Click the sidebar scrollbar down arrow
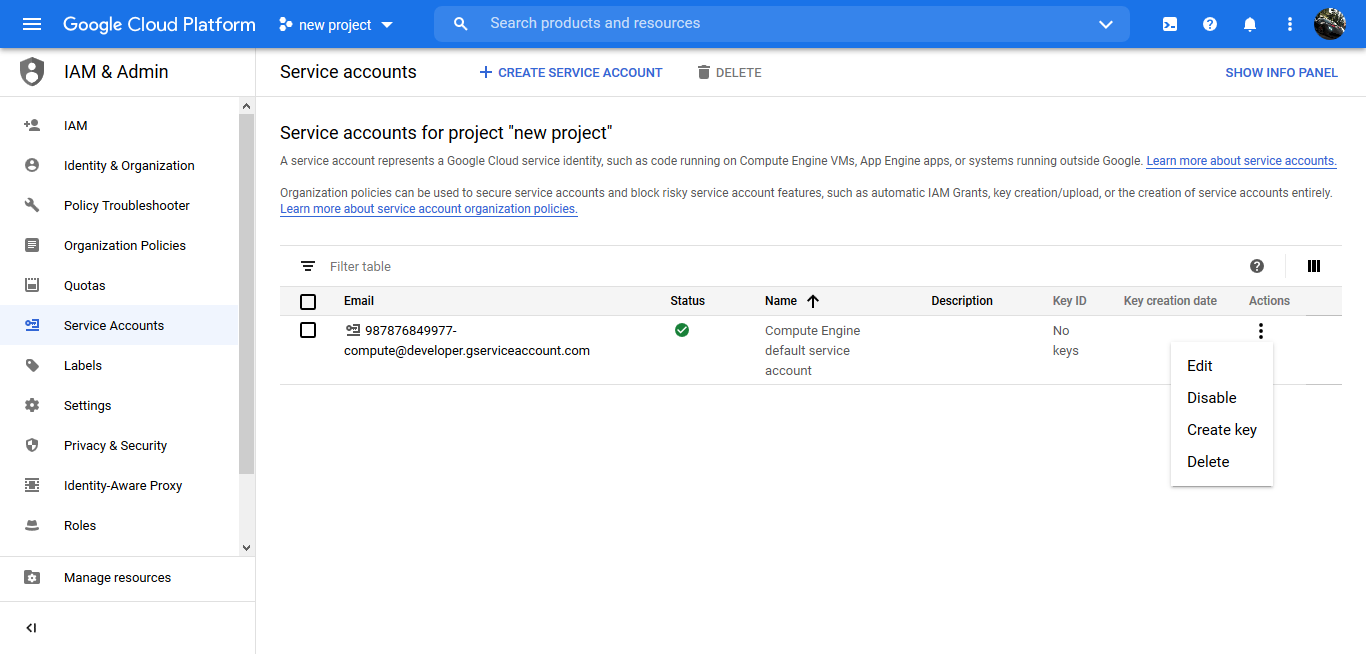Screen dimensions: 1366x654 click(x=247, y=548)
